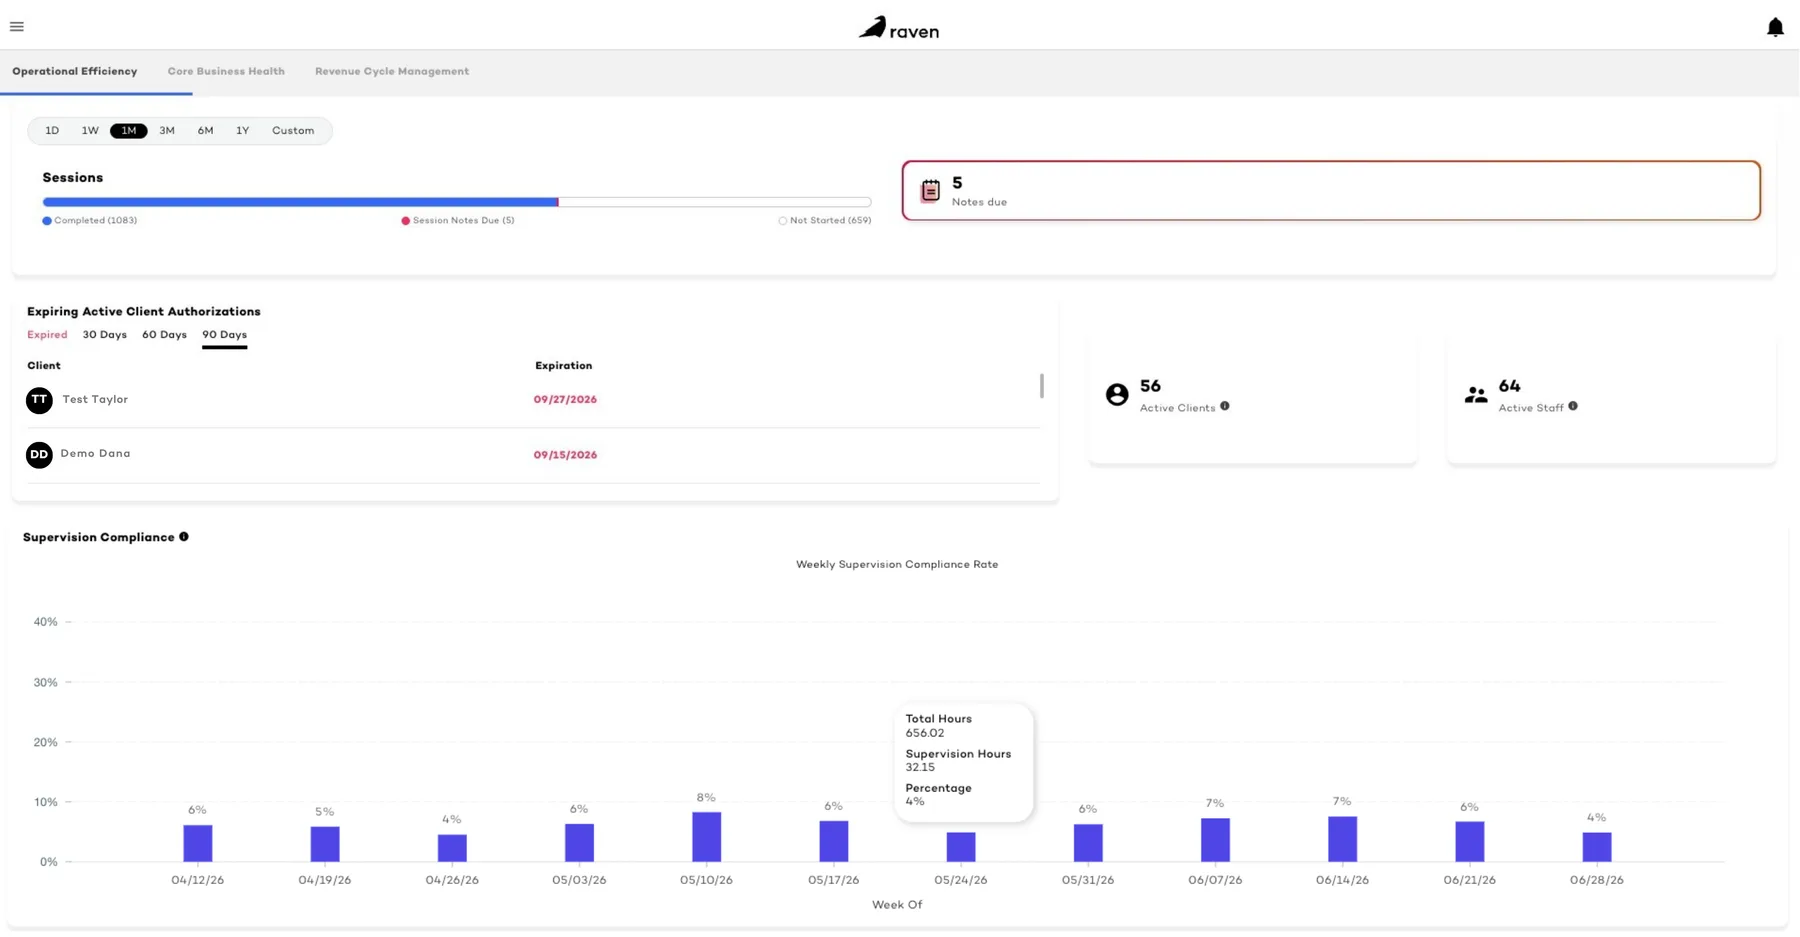Switch to Operational Efficiency tab

coord(75,71)
